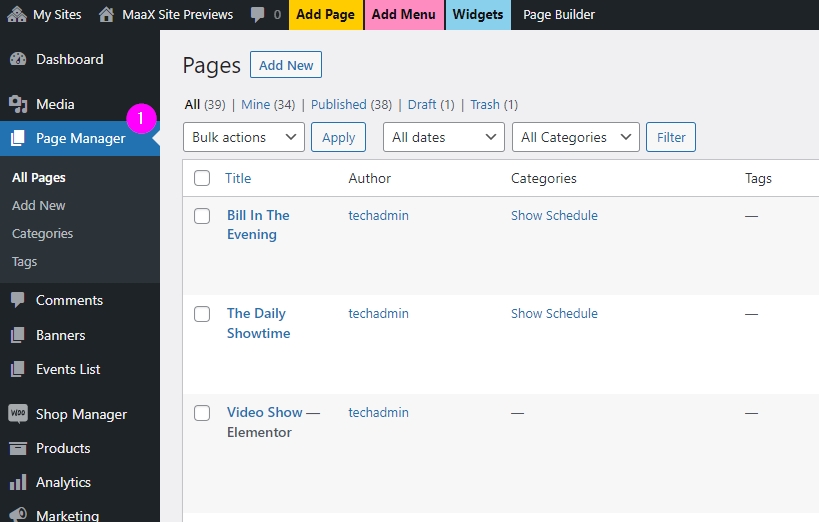Image resolution: width=819 pixels, height=522 pixels.
Task: Click the Tags column header
Action: (x=758, y=178)
